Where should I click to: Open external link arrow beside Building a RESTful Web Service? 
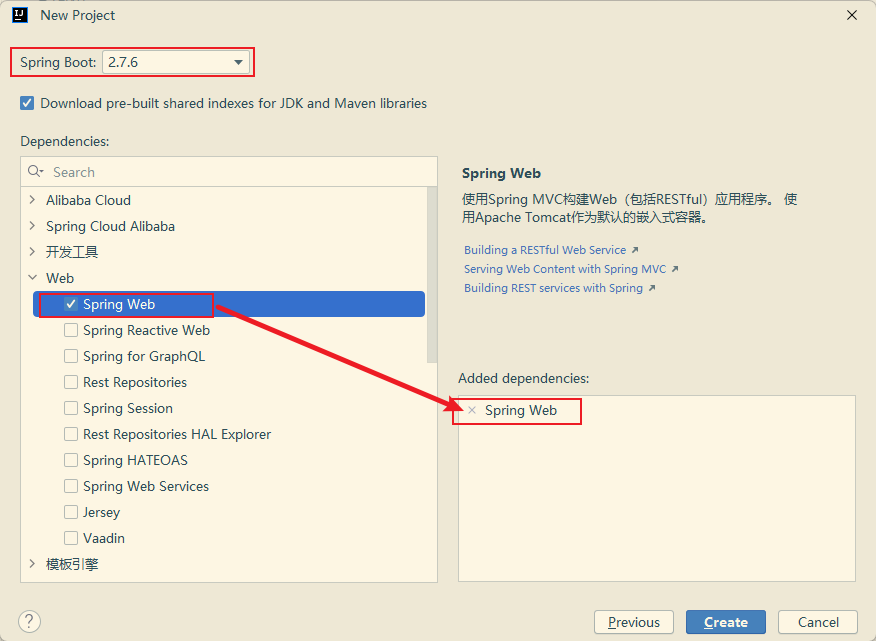pos(635,250)
